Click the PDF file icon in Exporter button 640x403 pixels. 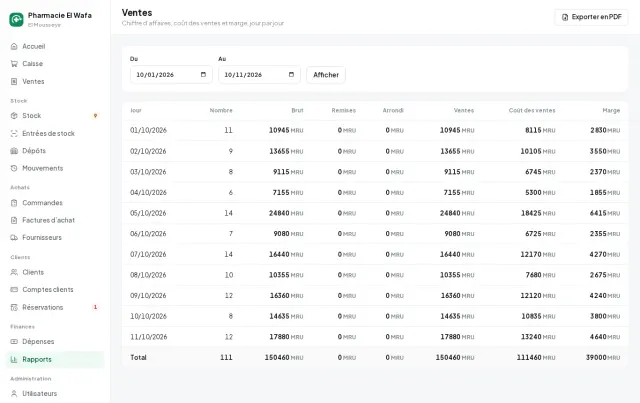click(x=565, y=17)
